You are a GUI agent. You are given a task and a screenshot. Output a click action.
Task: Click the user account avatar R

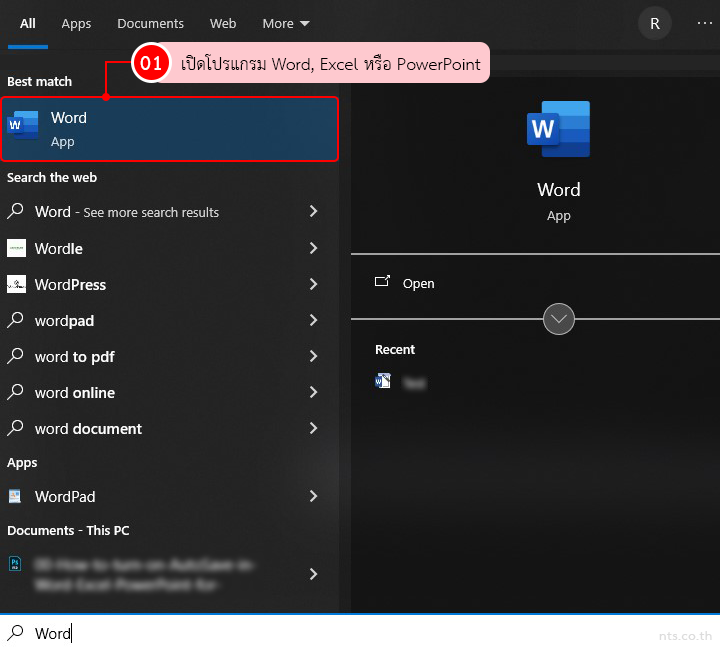pos(655,23)
